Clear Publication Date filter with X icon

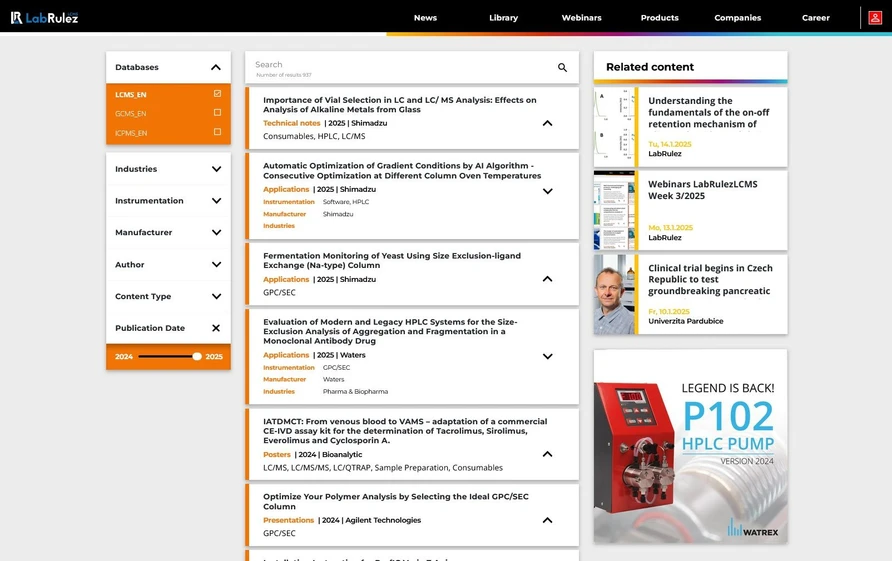coord(216,328)
